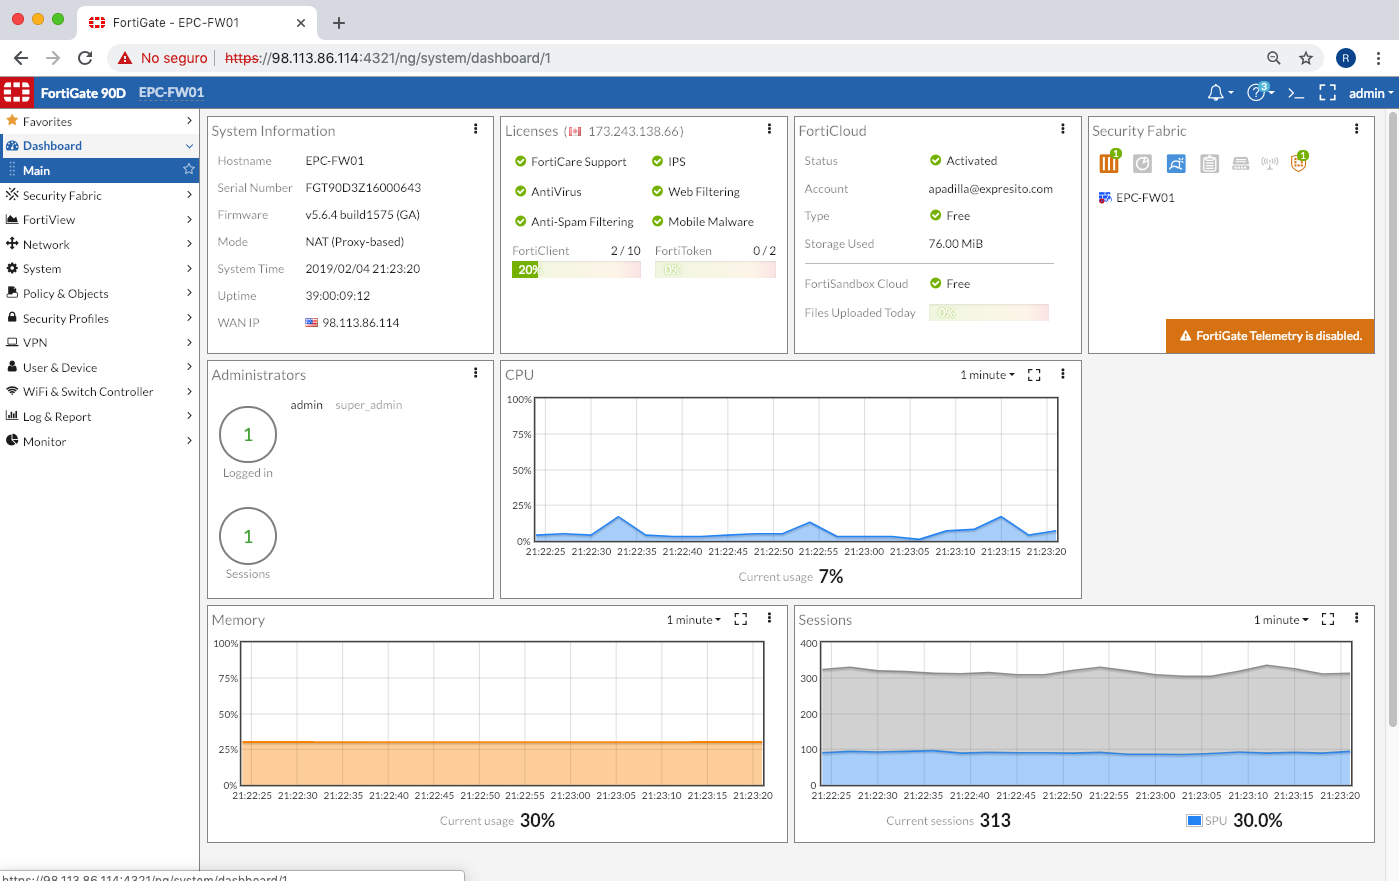
Task: Expand the Favorites menu section
Action: [99, 121]
